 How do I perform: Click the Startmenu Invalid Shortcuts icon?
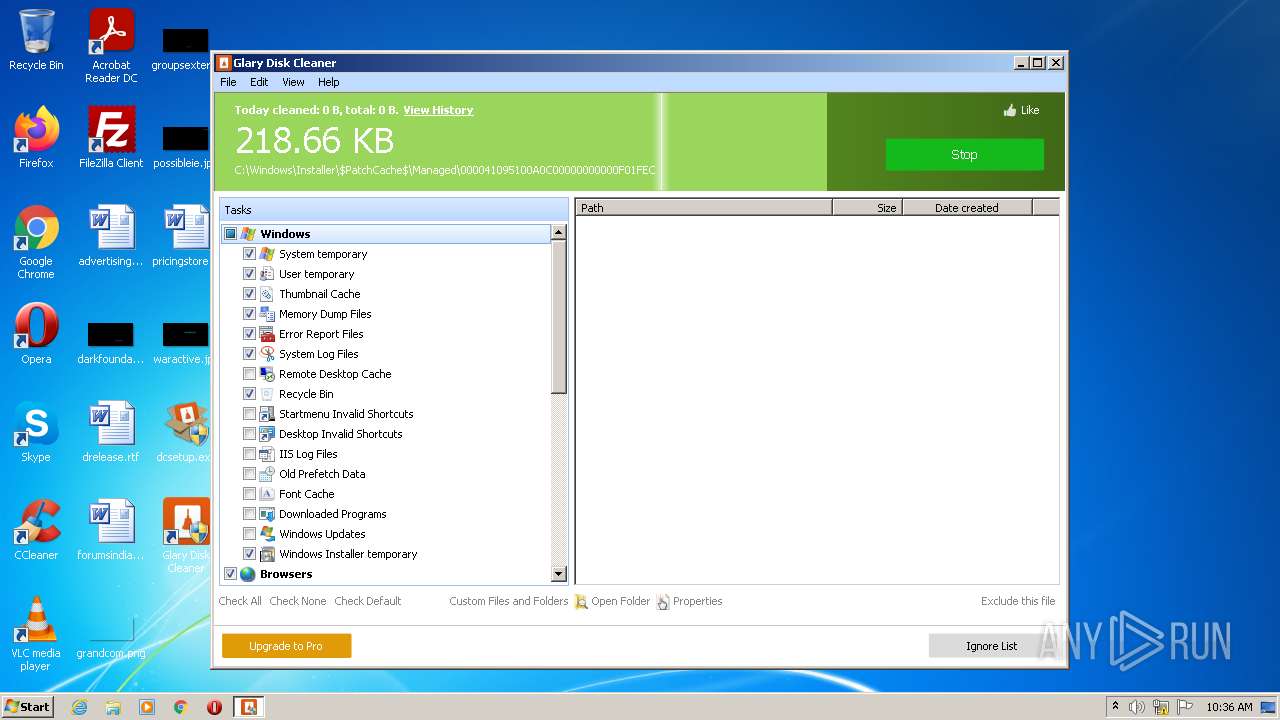pyautogui.click(x=267, y=414)
